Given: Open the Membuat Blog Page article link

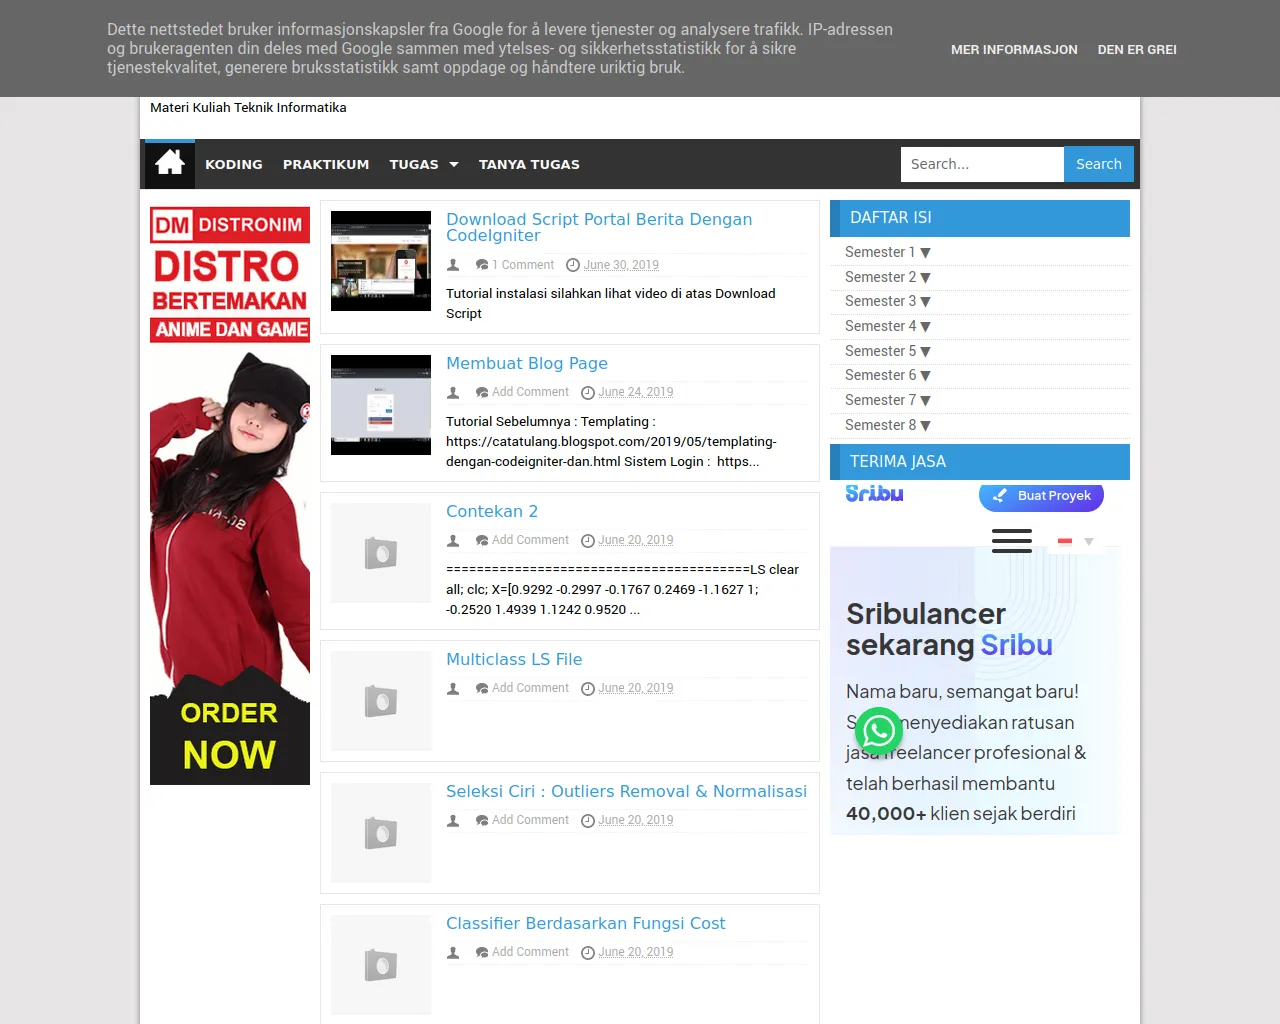Looking at the screenshot, I should coord(527,363).
